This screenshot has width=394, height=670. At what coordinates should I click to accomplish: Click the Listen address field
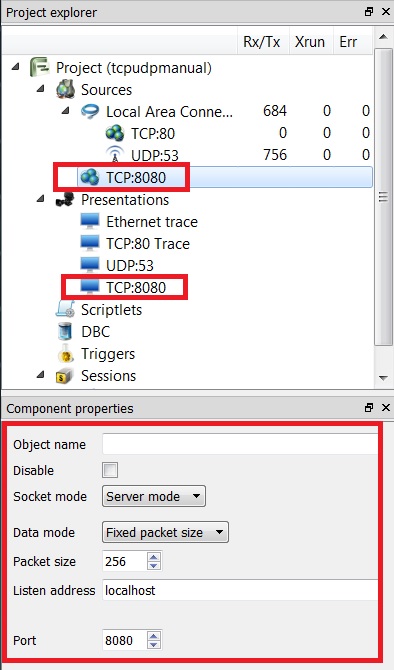click(240, 590)
